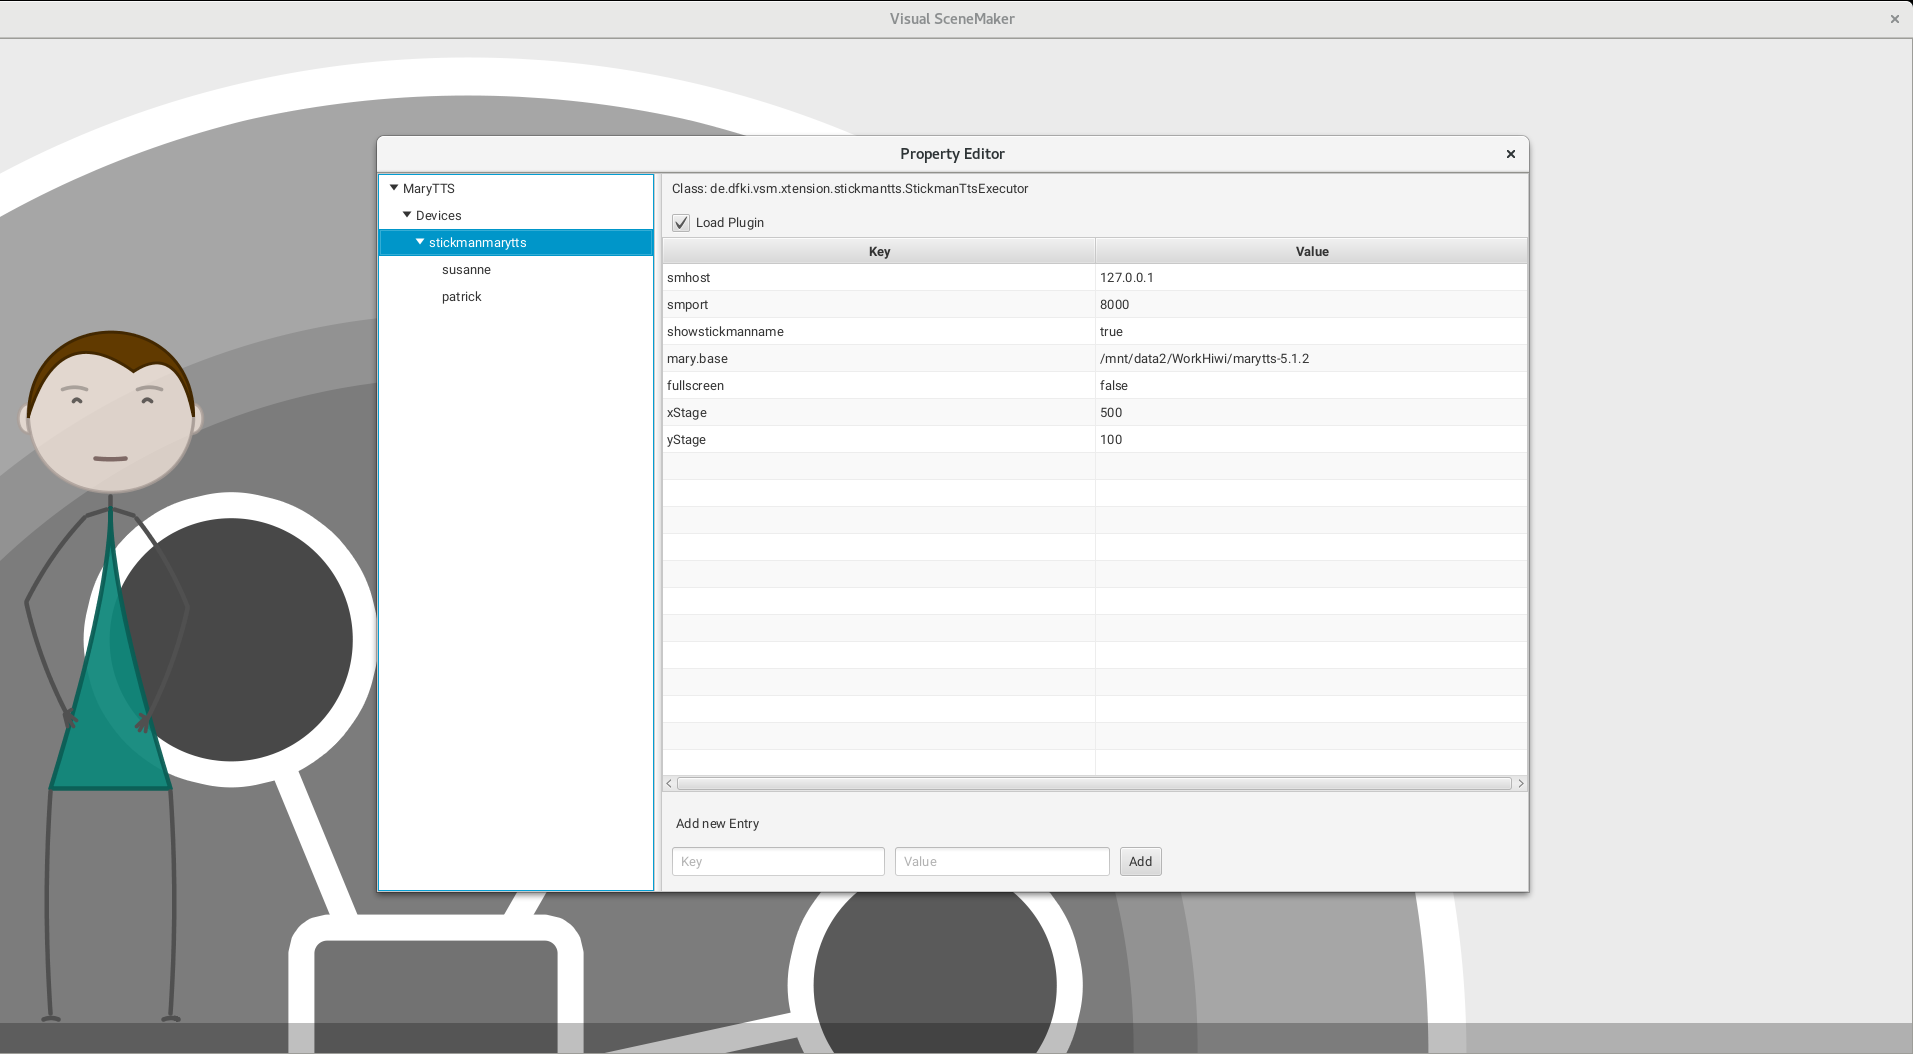1913x1054 pixels.
Task: Select the fullscreen false value
Action: coord(1113,386)
